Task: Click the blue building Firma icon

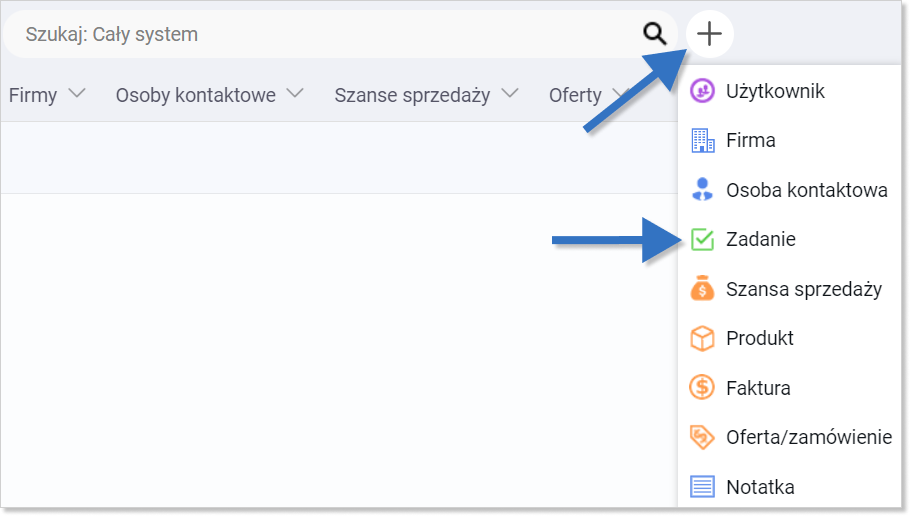Action: (x=702, y=140)
